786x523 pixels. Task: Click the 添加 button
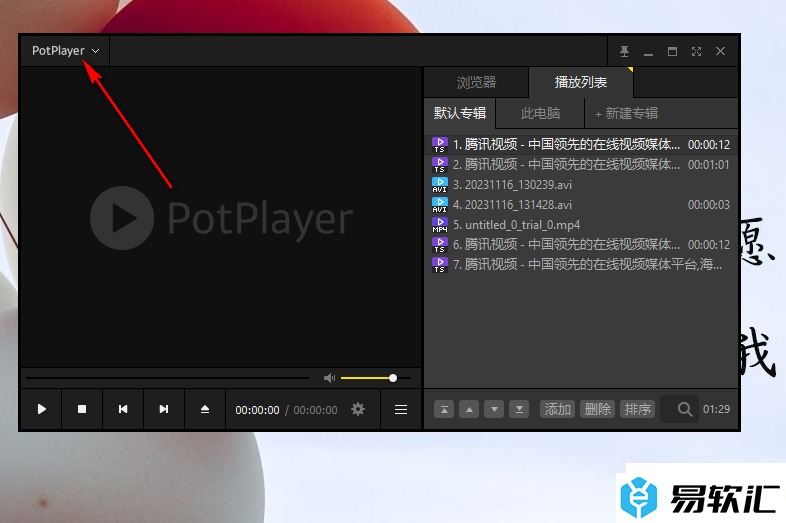pyautogui.click(x=557, y=409)
